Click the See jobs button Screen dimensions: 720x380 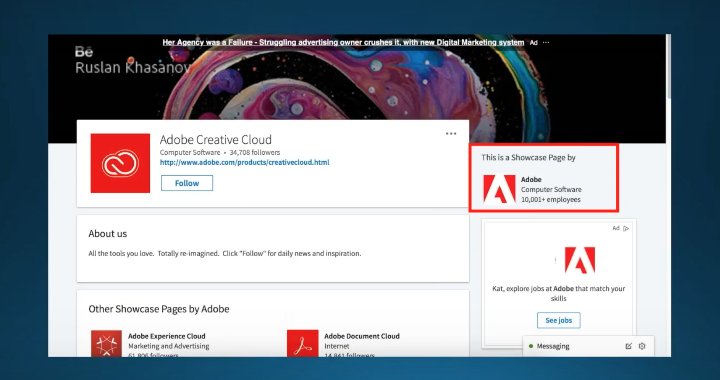[x=558, y=320]
